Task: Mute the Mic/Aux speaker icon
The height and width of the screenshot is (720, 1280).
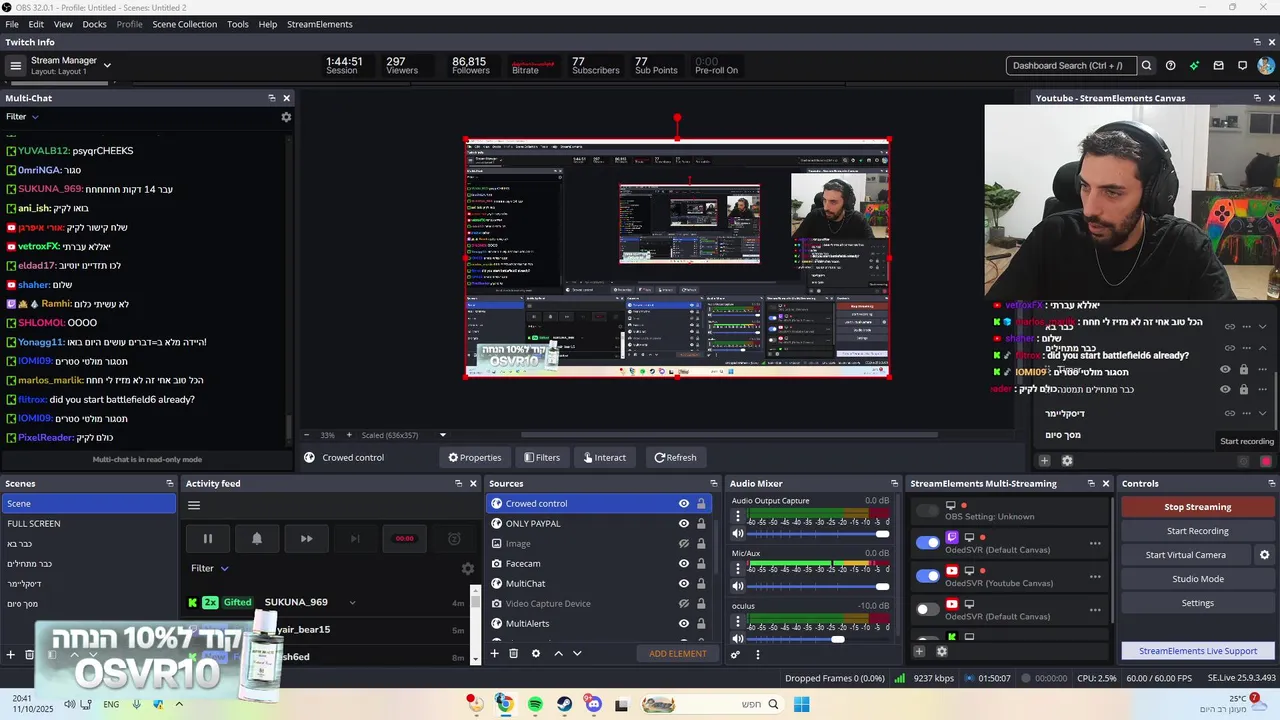Action: tap(738, 586)
